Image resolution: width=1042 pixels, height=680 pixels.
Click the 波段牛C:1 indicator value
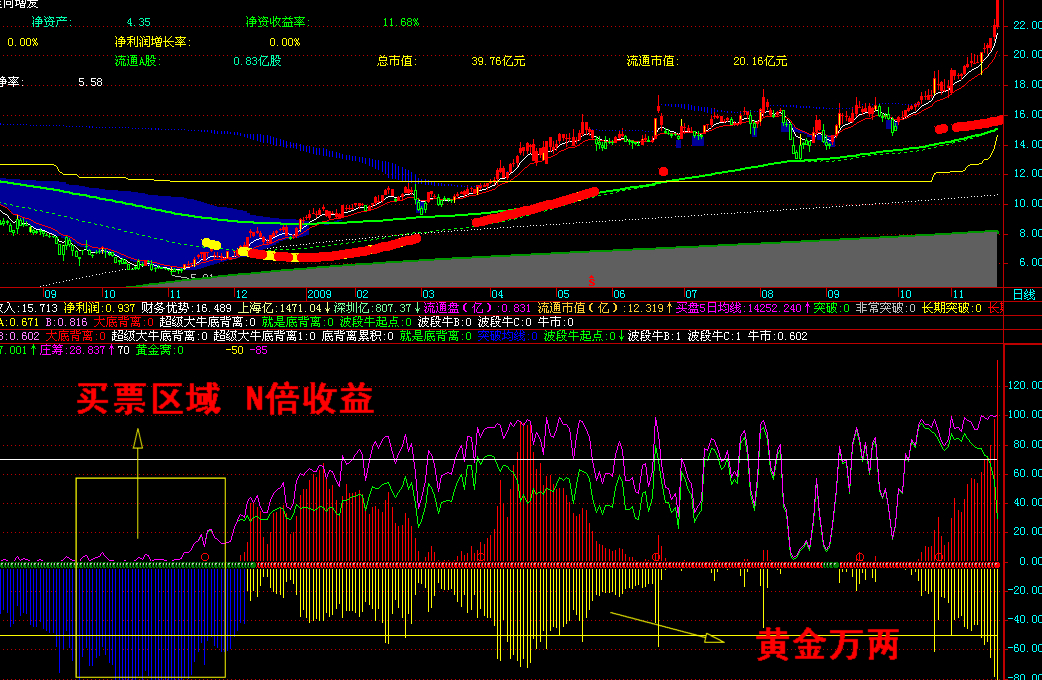click(x=714, y=336)
